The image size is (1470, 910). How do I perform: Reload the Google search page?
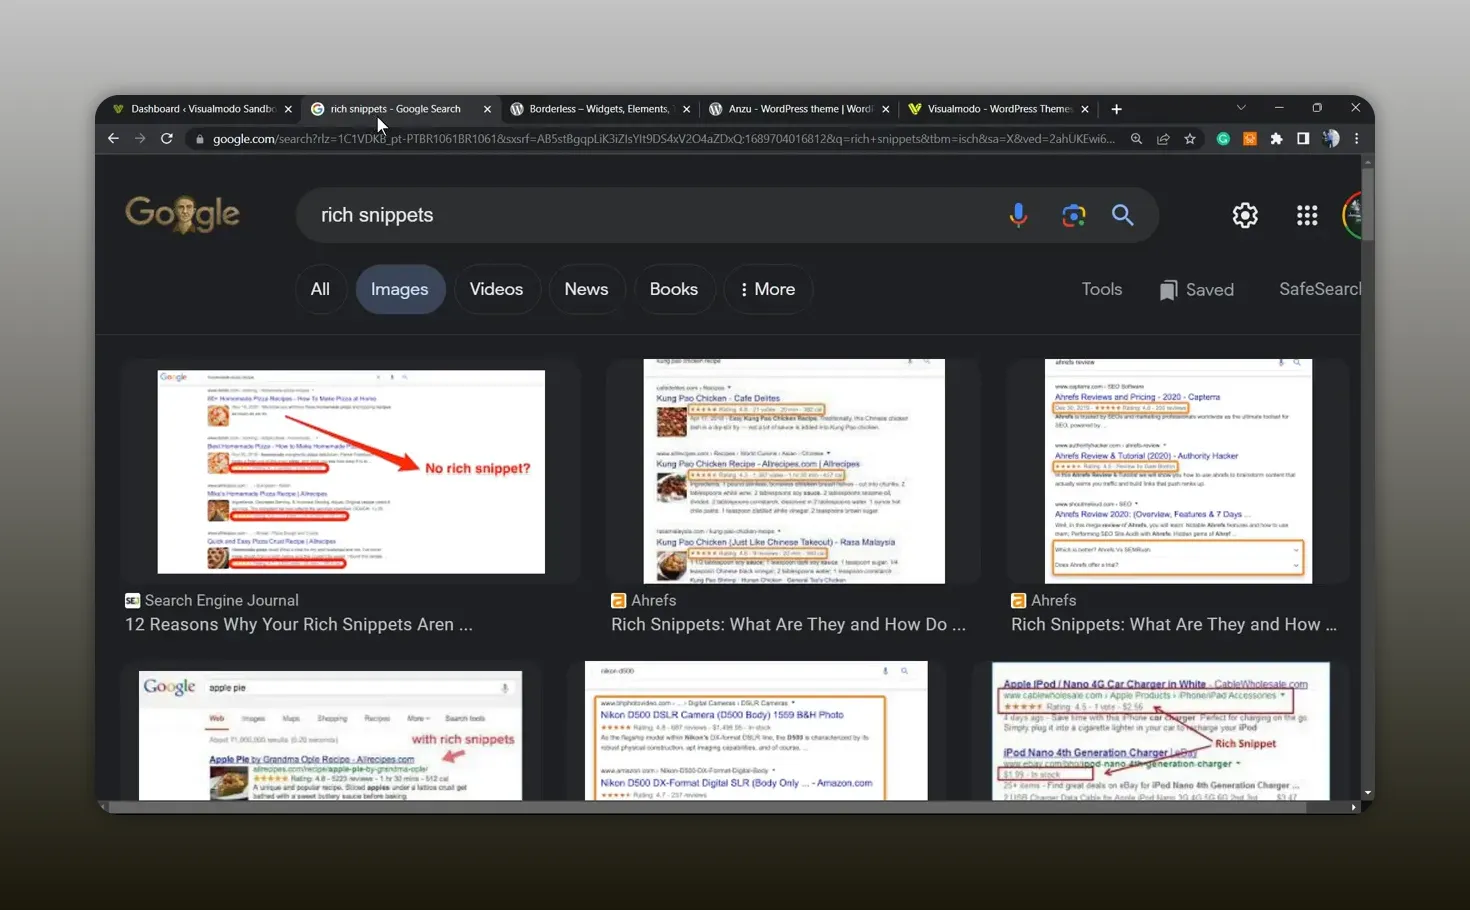167,139
